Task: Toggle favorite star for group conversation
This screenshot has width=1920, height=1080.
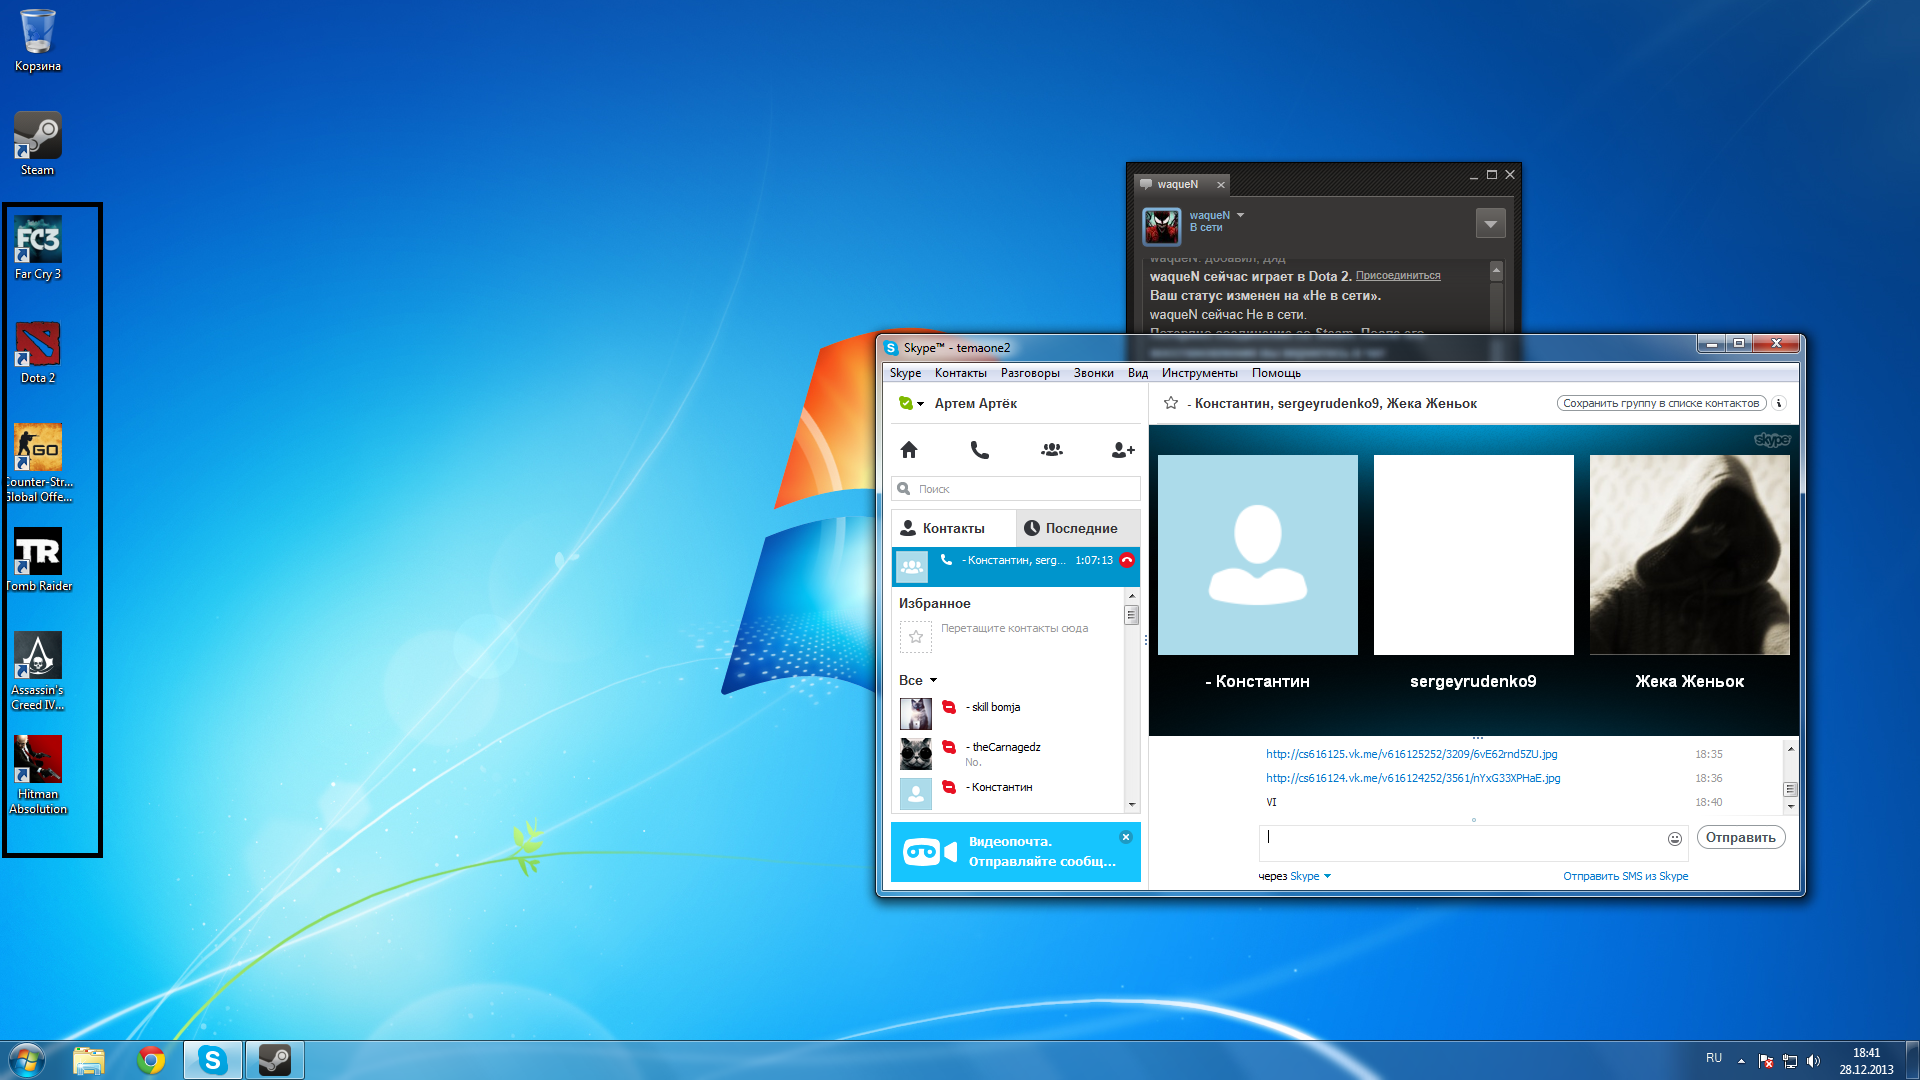Action: pyautogui.click(x=1171, y=403)
